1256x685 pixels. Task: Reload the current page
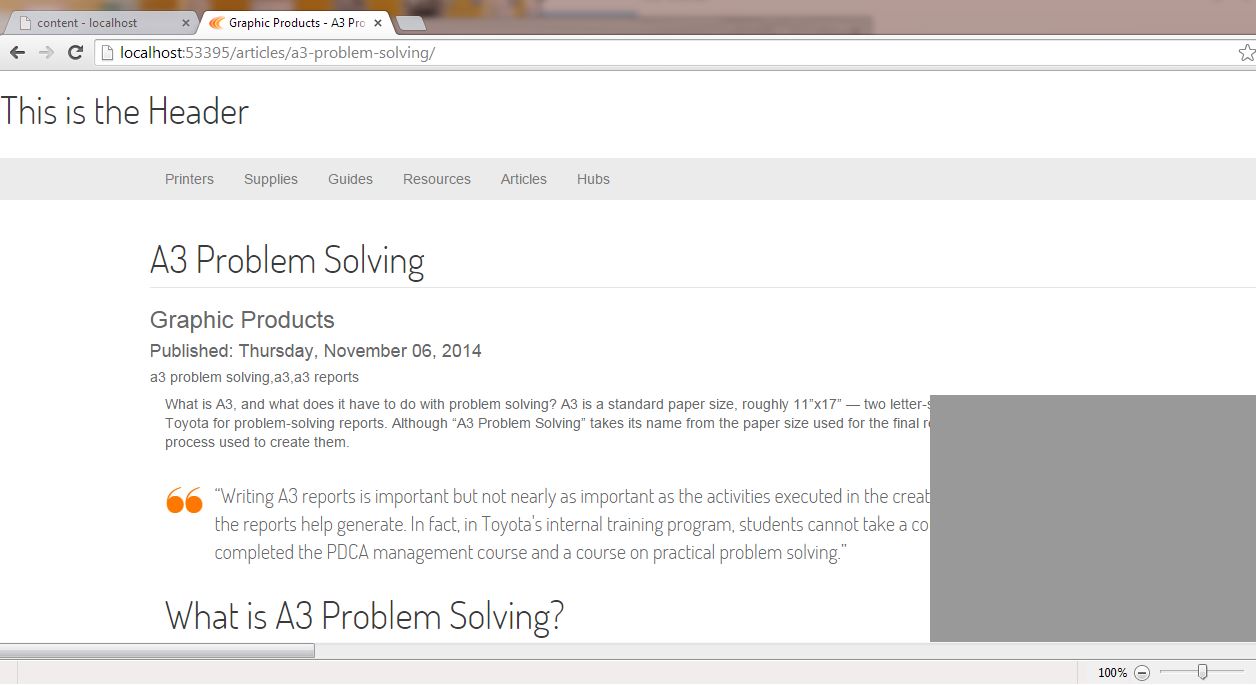(75, 53)
